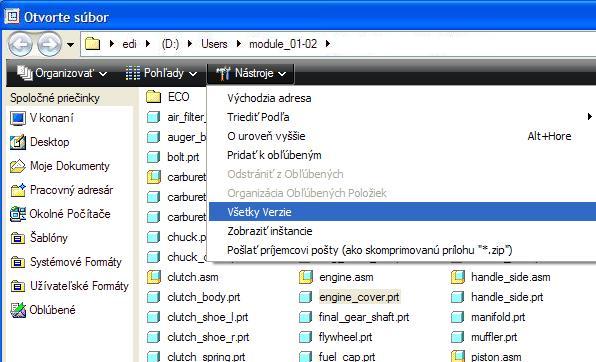Open the Pohľady views dropdown
596x362 pixels.
coord(161,73)
